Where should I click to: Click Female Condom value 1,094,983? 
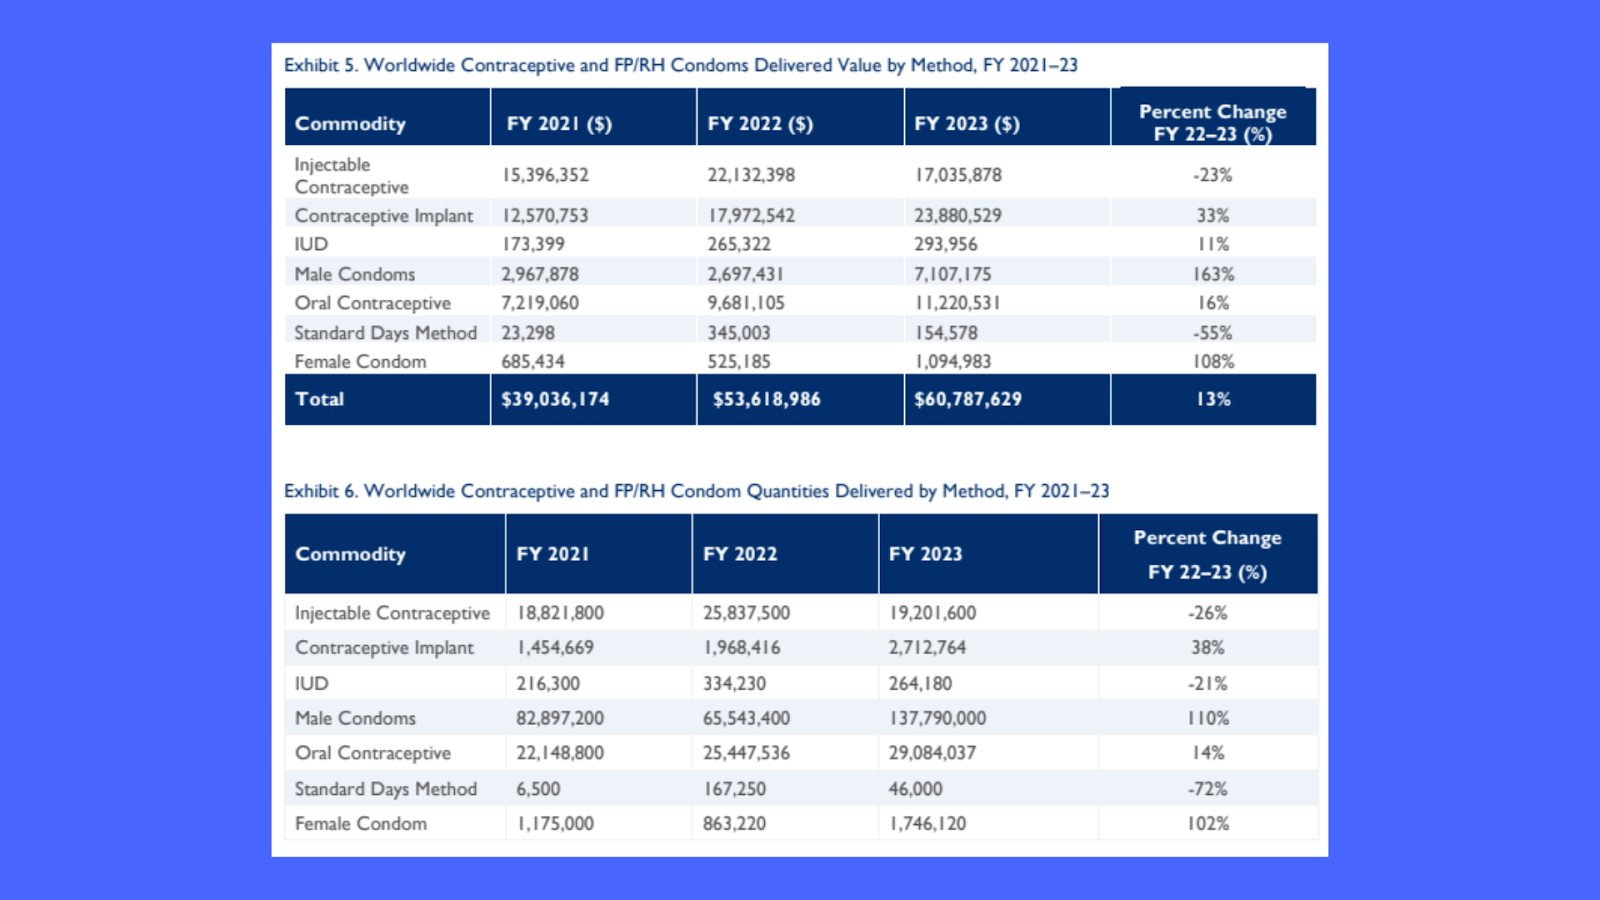point(953,362)
